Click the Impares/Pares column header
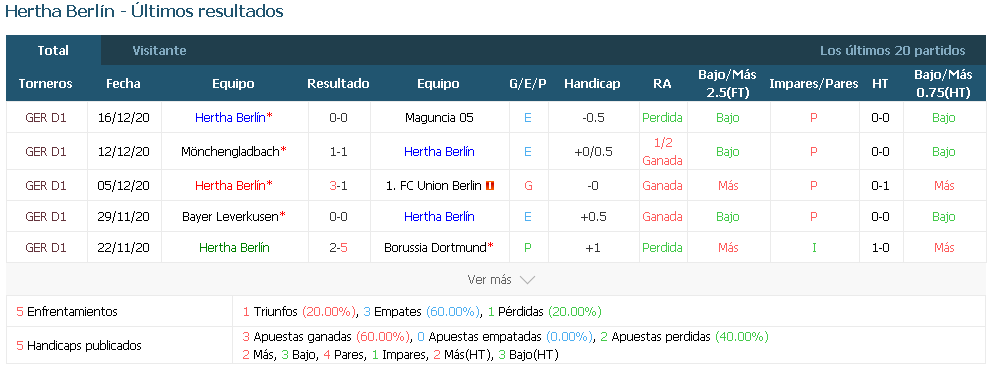This screenshot has height=375, width=993. (x=814, y=84)
